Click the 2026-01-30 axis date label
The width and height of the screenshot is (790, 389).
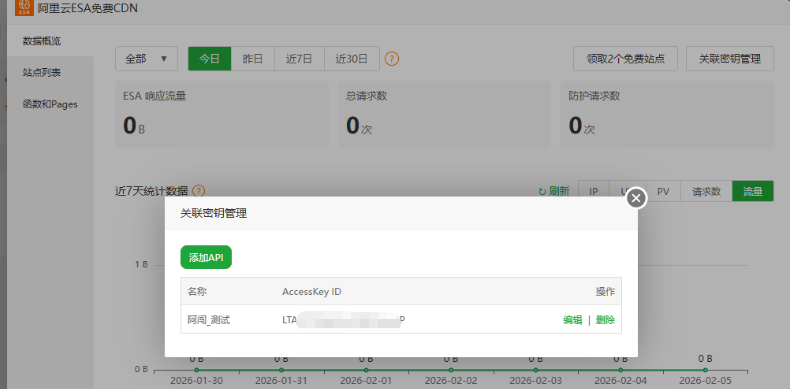click(196, 380)
